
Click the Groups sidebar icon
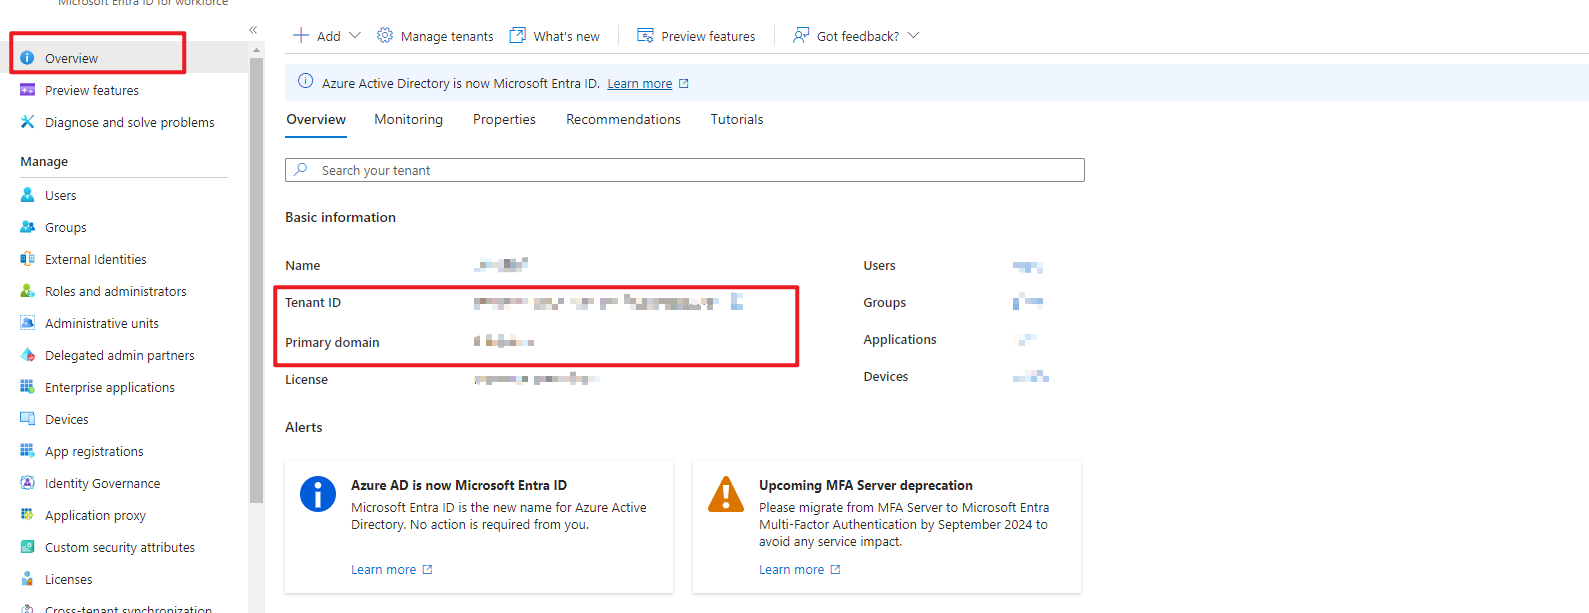pyautogui.click(x=27, y=227)
